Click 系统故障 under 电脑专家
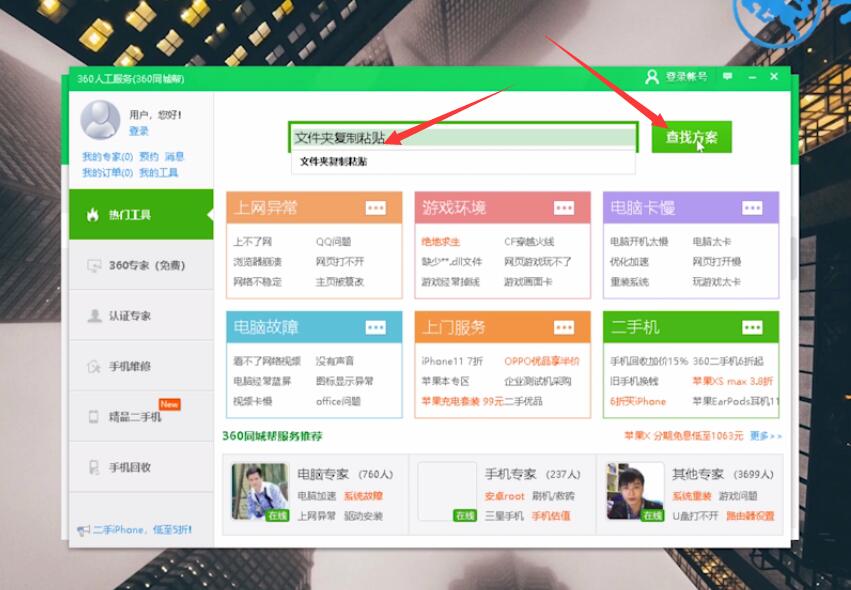851x590 pixels. click(x=364, y=496)
